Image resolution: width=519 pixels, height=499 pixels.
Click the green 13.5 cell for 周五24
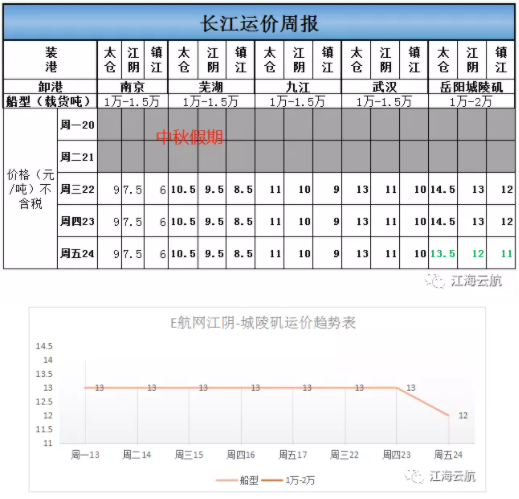(443, 253)
